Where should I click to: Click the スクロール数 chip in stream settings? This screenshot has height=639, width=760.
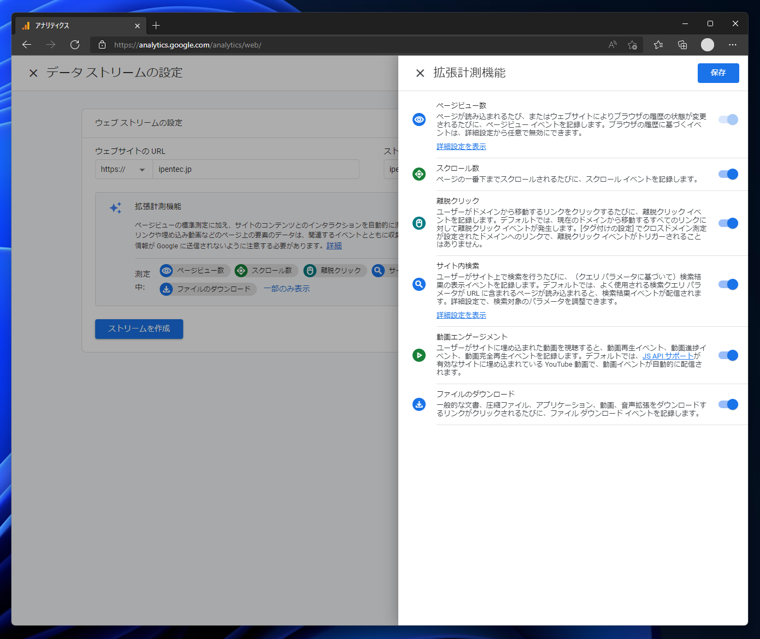click(265, 271)
